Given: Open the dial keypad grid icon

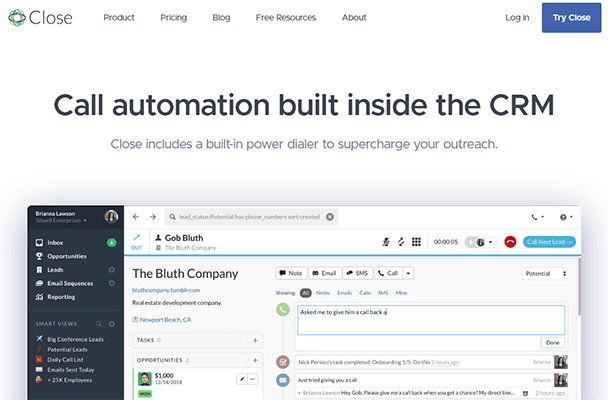Looking at the screenshot, I should (x=416, y=242).
